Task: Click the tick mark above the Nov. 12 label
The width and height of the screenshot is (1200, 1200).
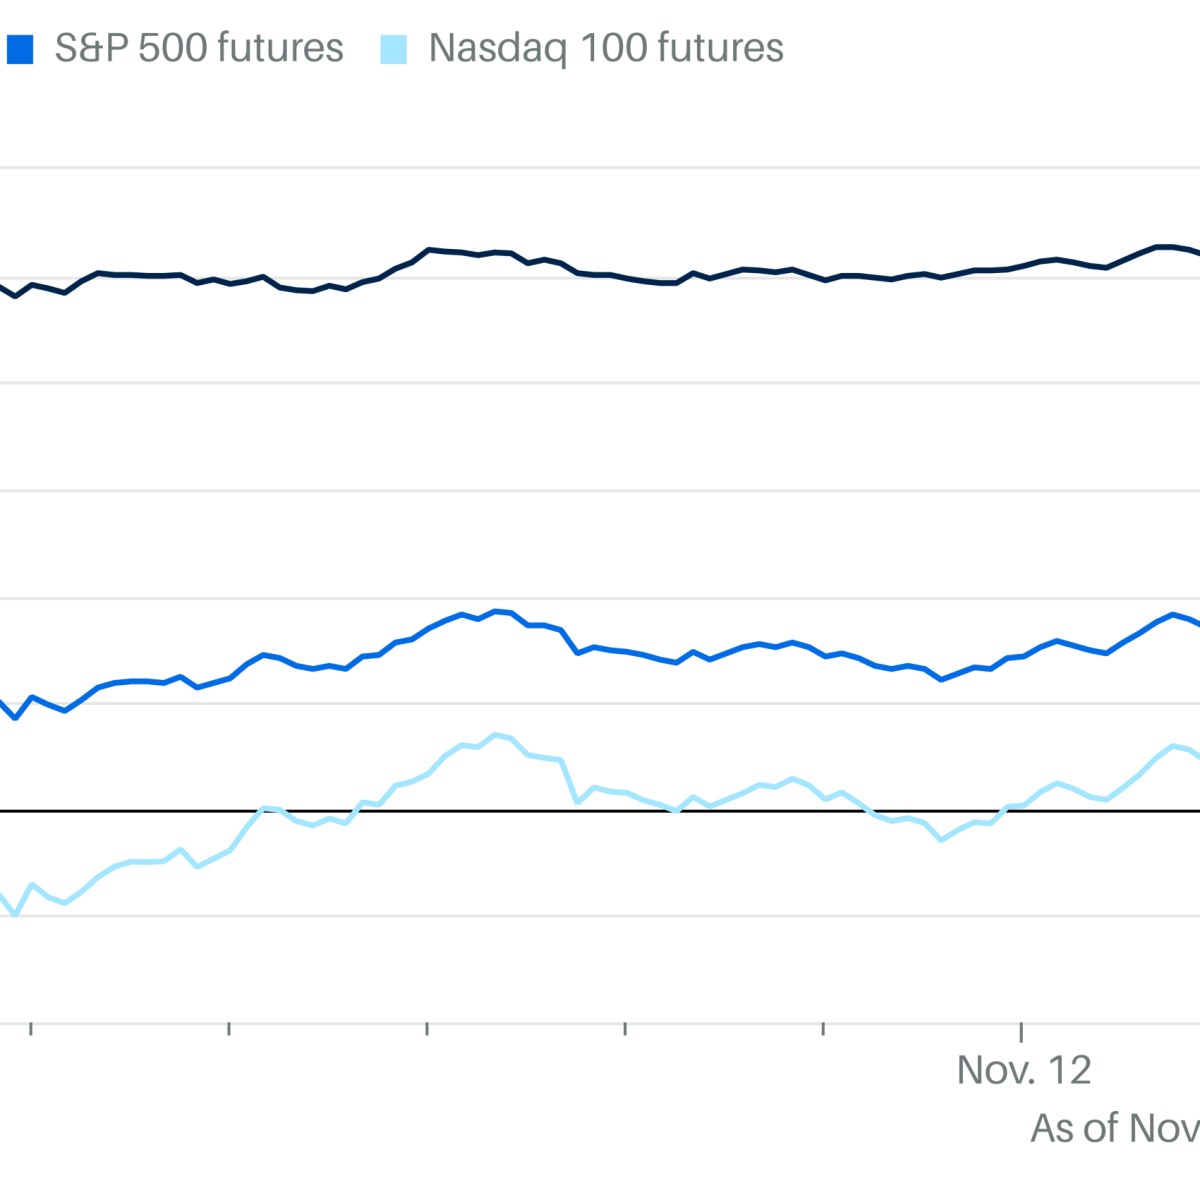Action: click(1021, 1031)
